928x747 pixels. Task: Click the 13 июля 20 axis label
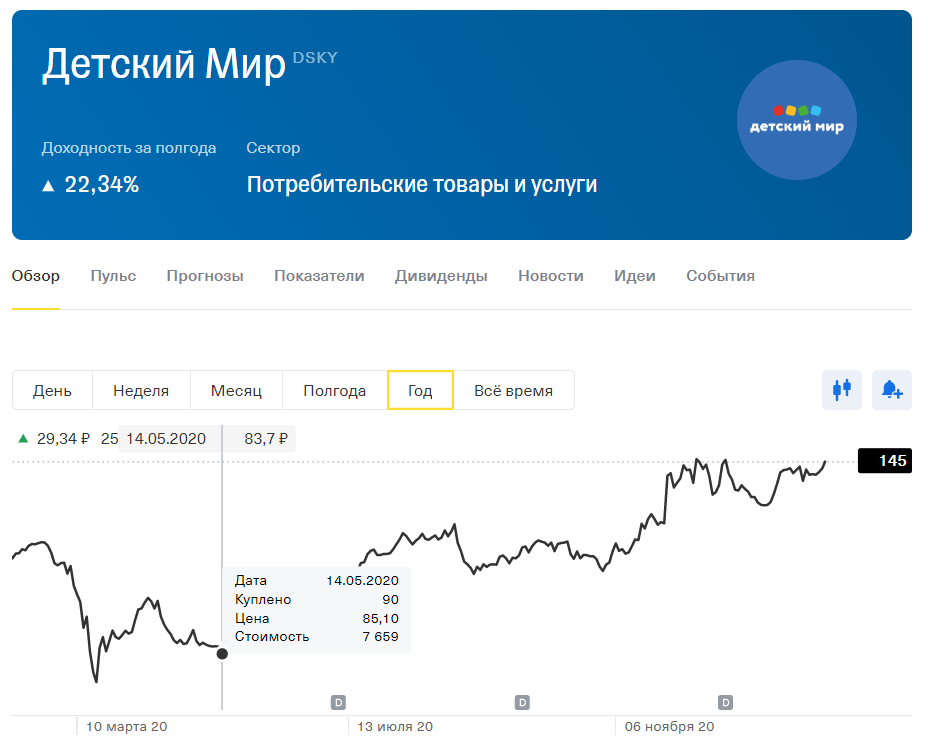395,726
